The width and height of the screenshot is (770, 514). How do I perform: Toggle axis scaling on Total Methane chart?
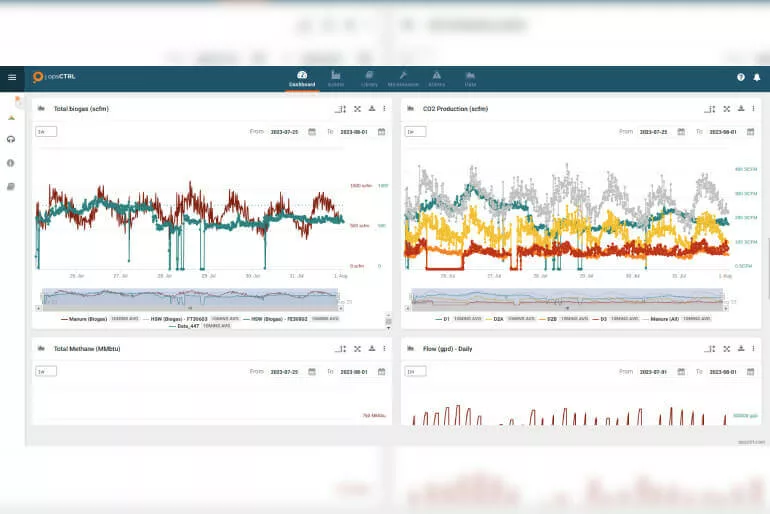[341, 349]
